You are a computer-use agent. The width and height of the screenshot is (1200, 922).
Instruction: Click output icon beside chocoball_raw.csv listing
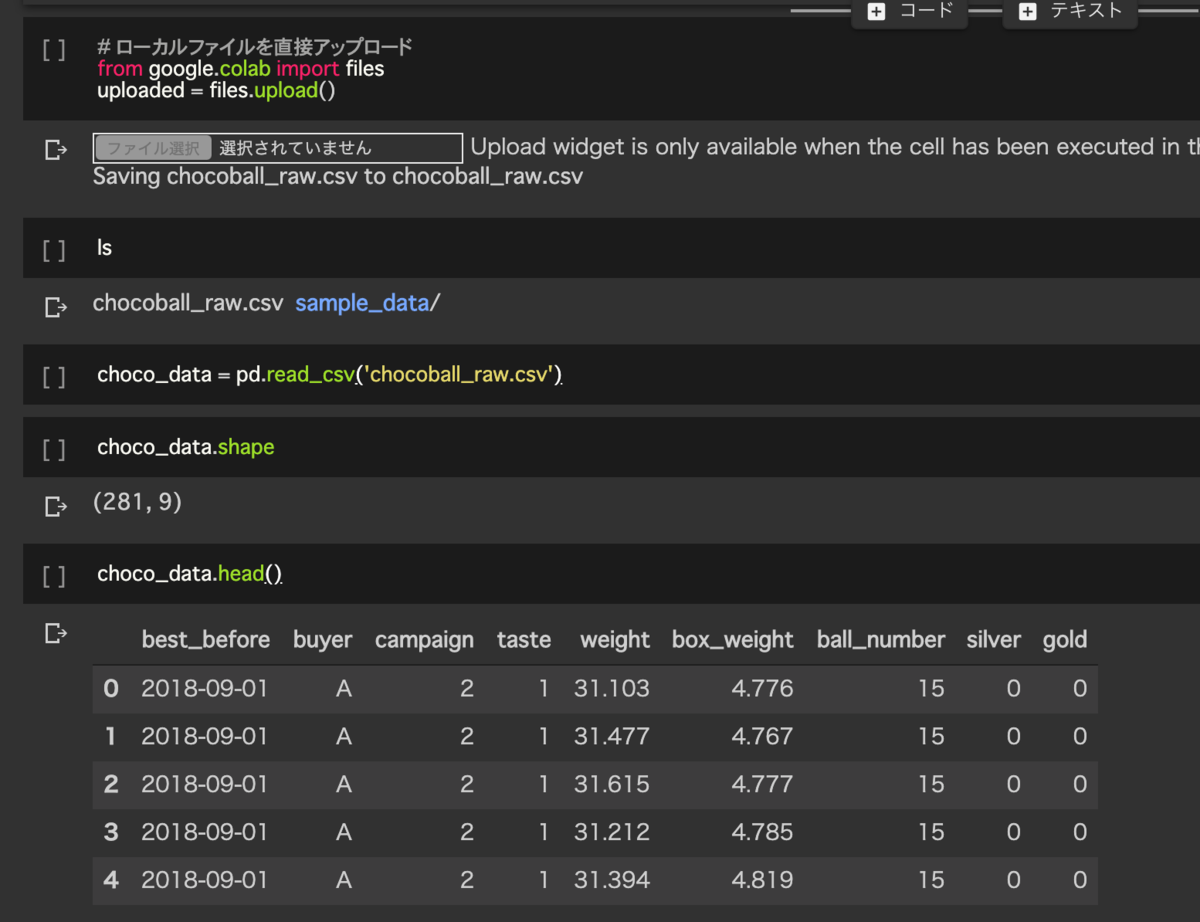[56, 306]
